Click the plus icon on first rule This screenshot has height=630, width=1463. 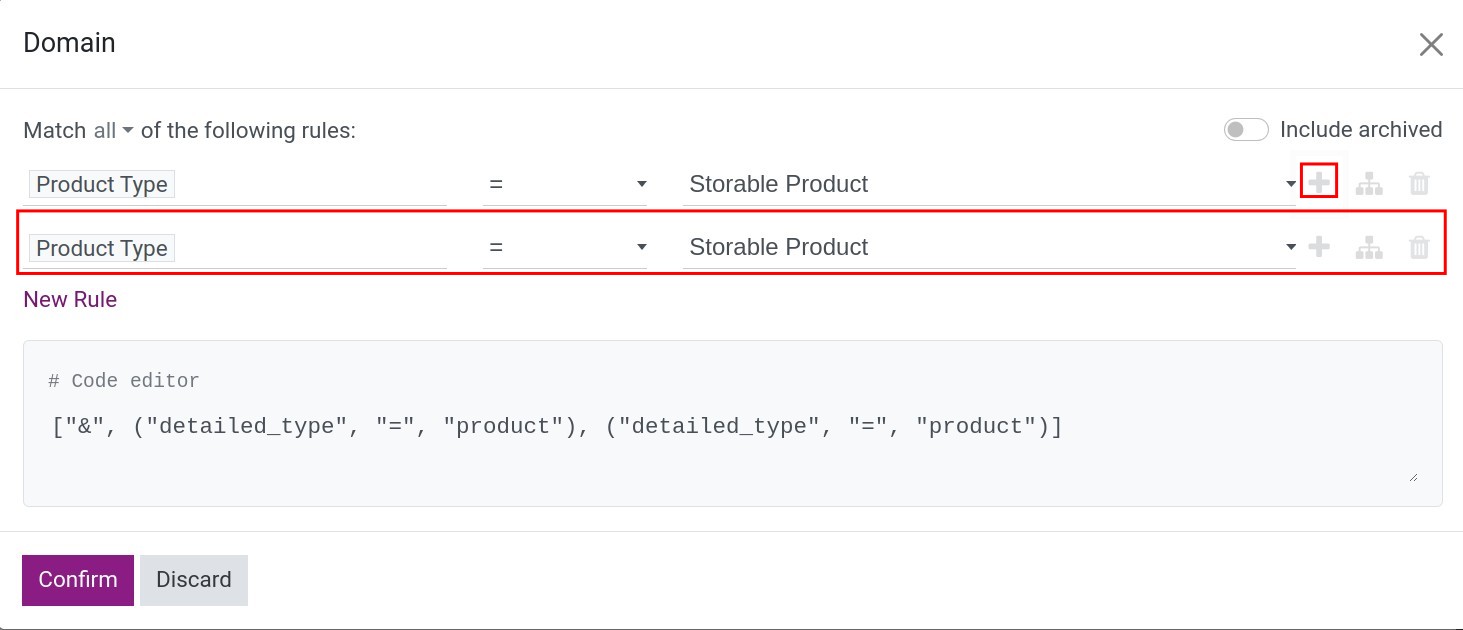(x=1319, y=183)
